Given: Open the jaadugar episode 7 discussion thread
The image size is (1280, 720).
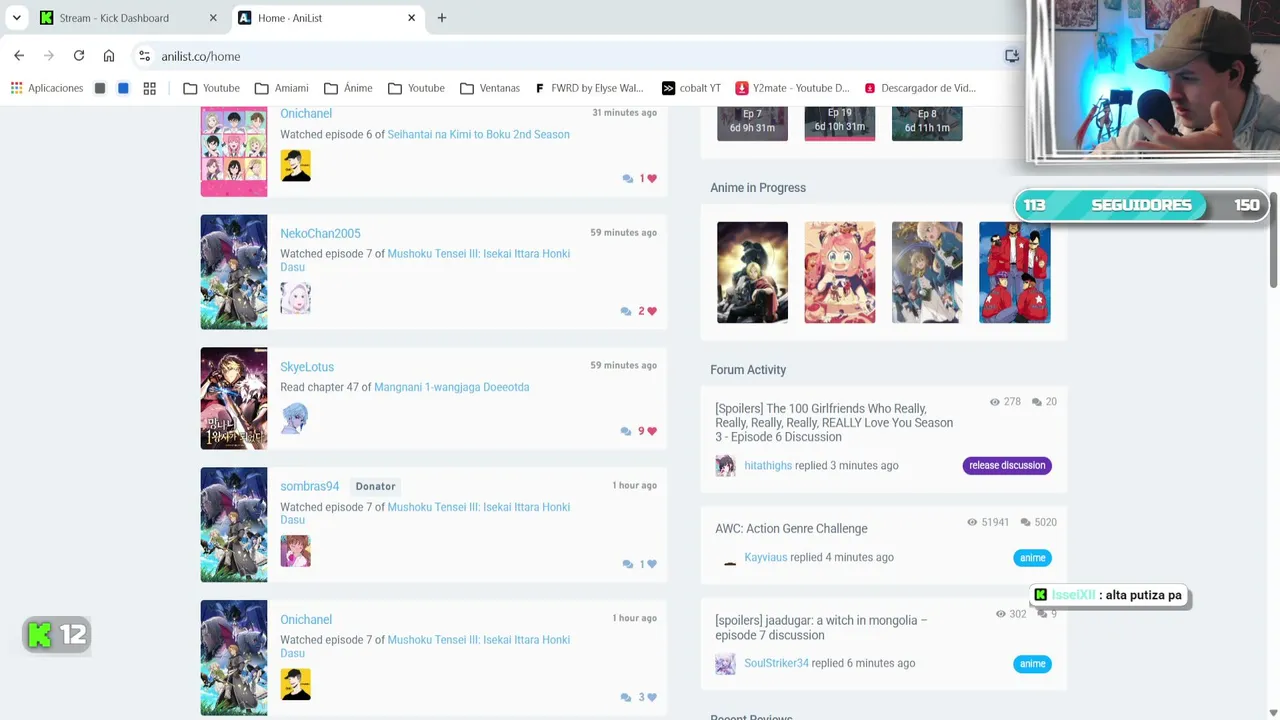Looking at the screenshot, I should click(x=821, y=627).
